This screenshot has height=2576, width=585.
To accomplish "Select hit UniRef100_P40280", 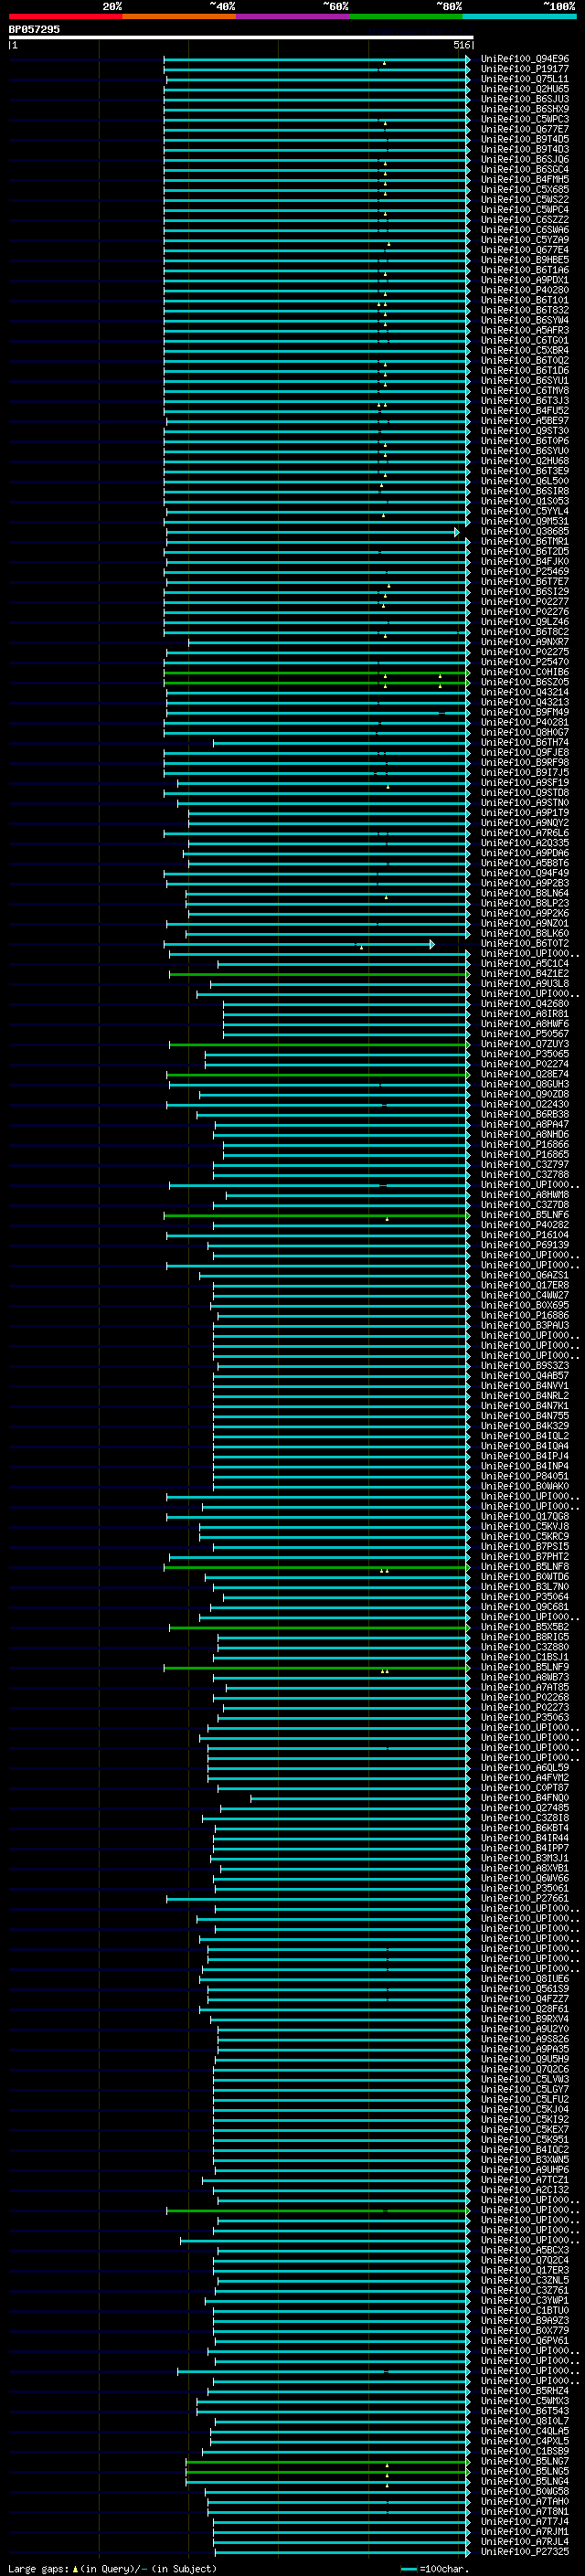I will point(525,290).
